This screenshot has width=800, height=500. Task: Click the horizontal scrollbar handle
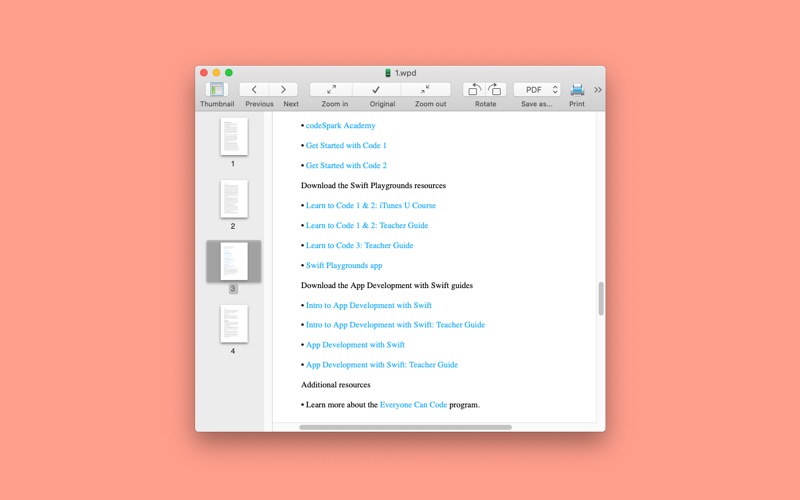(x=406, y=427)
